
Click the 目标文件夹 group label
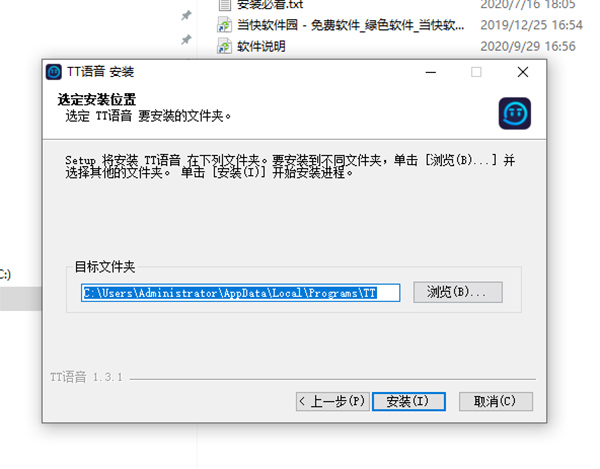(105, 267)
